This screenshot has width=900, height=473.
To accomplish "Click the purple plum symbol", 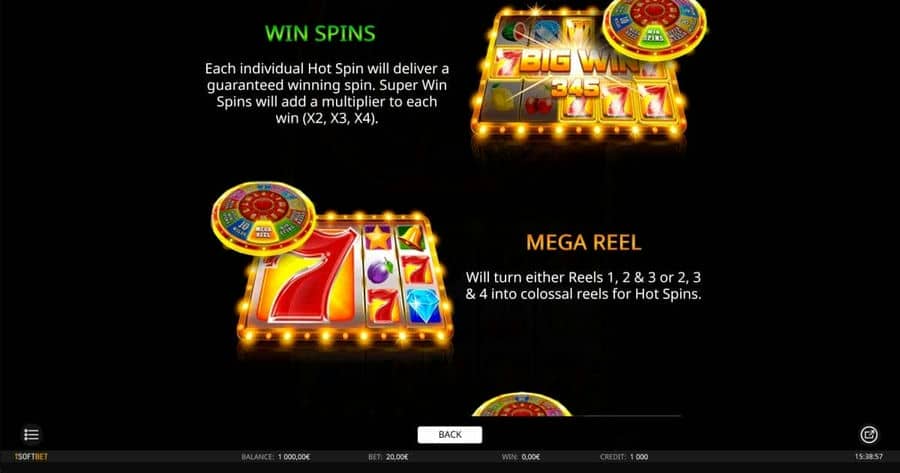I will [379, 270].
